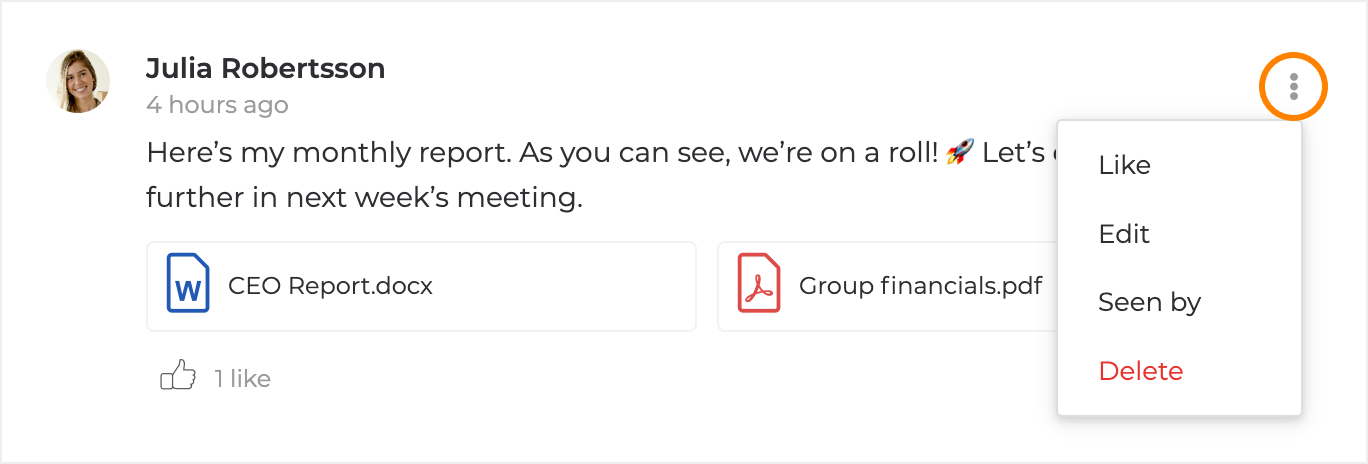The width and height of the screenshot is (1368, 464).
Task: Click empty space right of CEO Report.docx name
Action: pyautogui.click(x=560, y=286)
